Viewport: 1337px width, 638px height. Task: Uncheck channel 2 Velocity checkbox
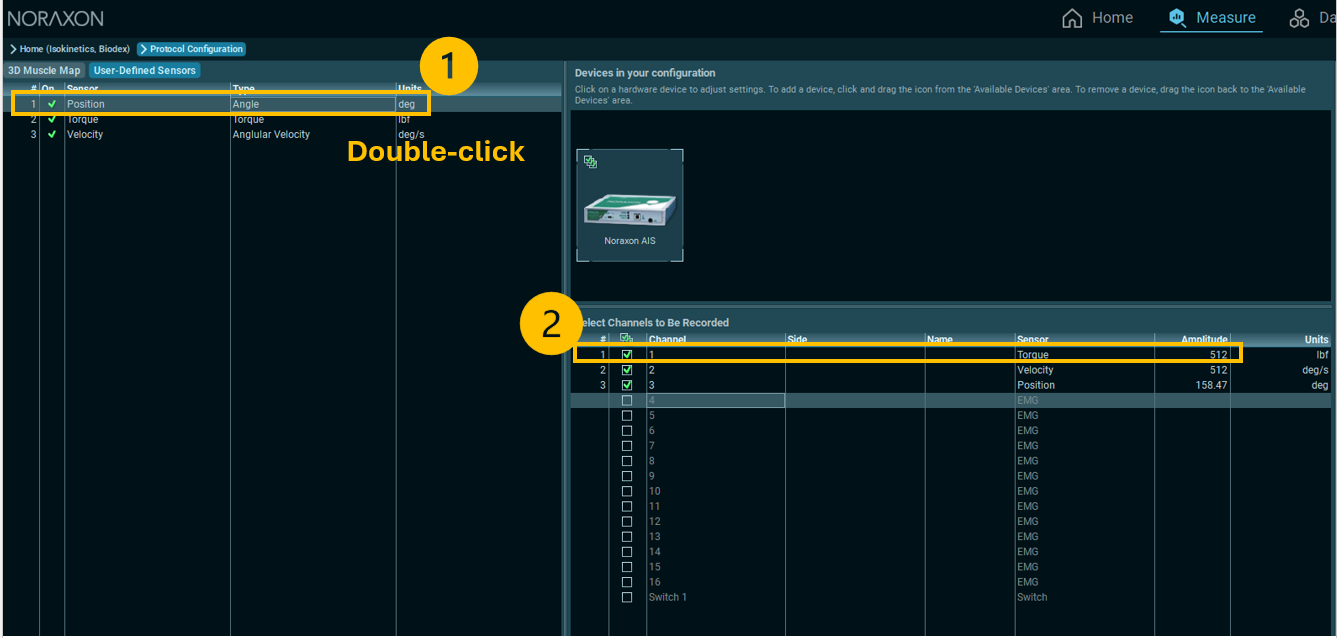click(627, 370)
